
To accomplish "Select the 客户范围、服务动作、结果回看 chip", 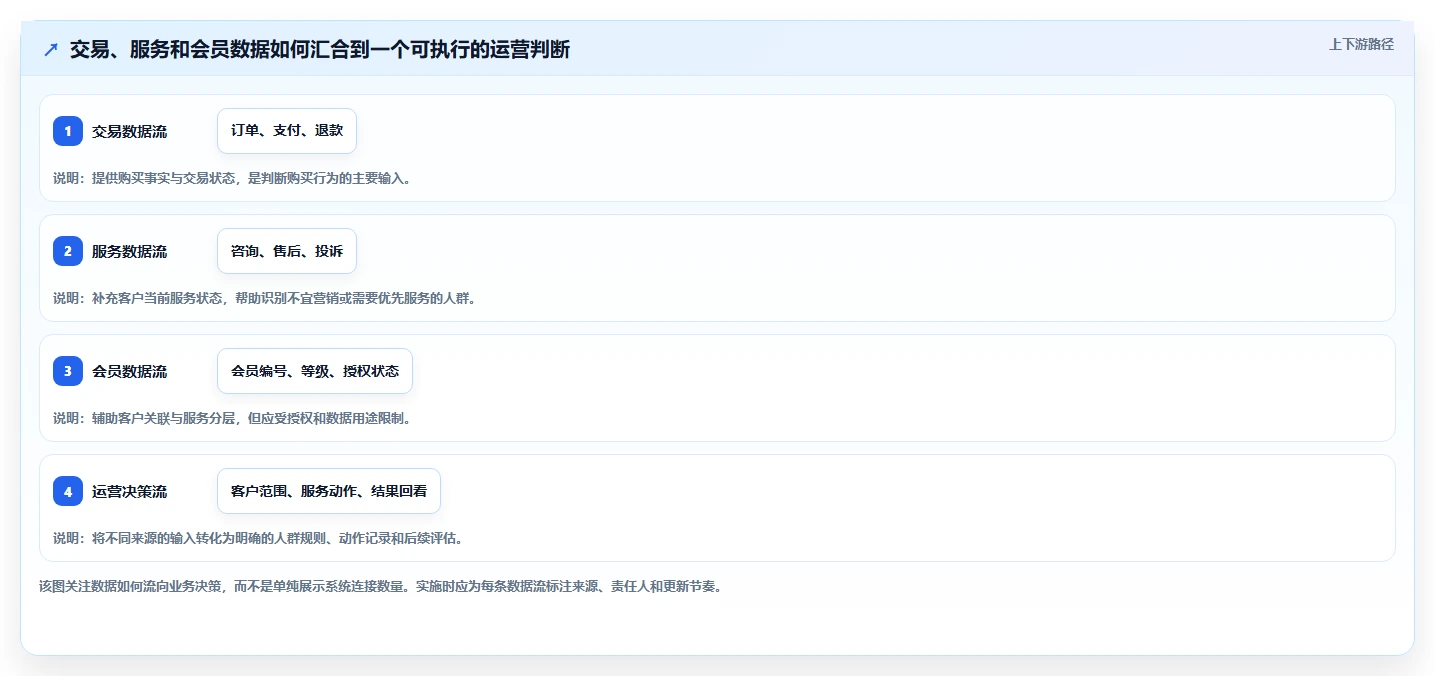I will click(329, 491).
